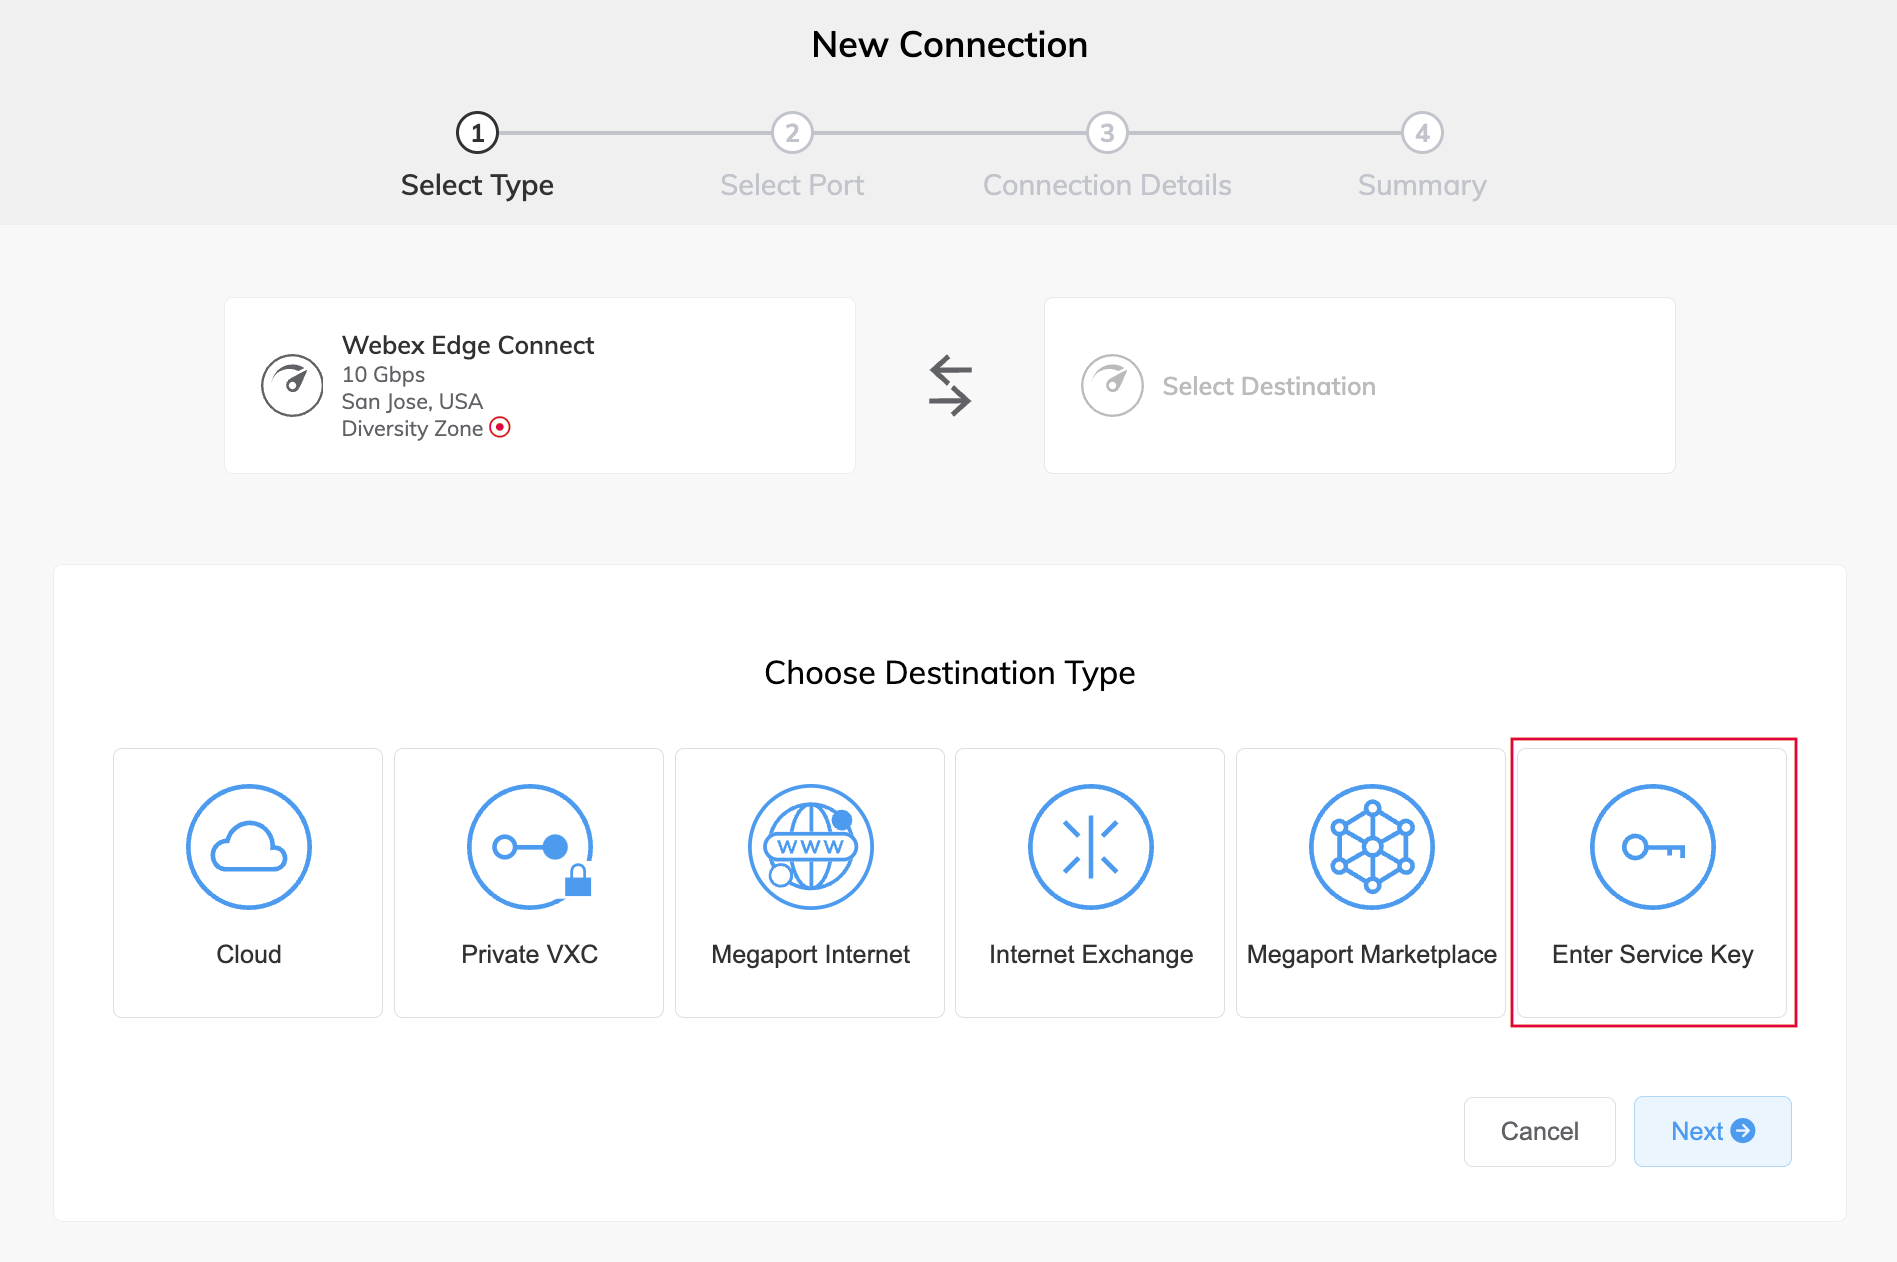Screen dimensions: 1897x1262
Task: Select the Internet Exchange icon
Action: pos(1090,847)
